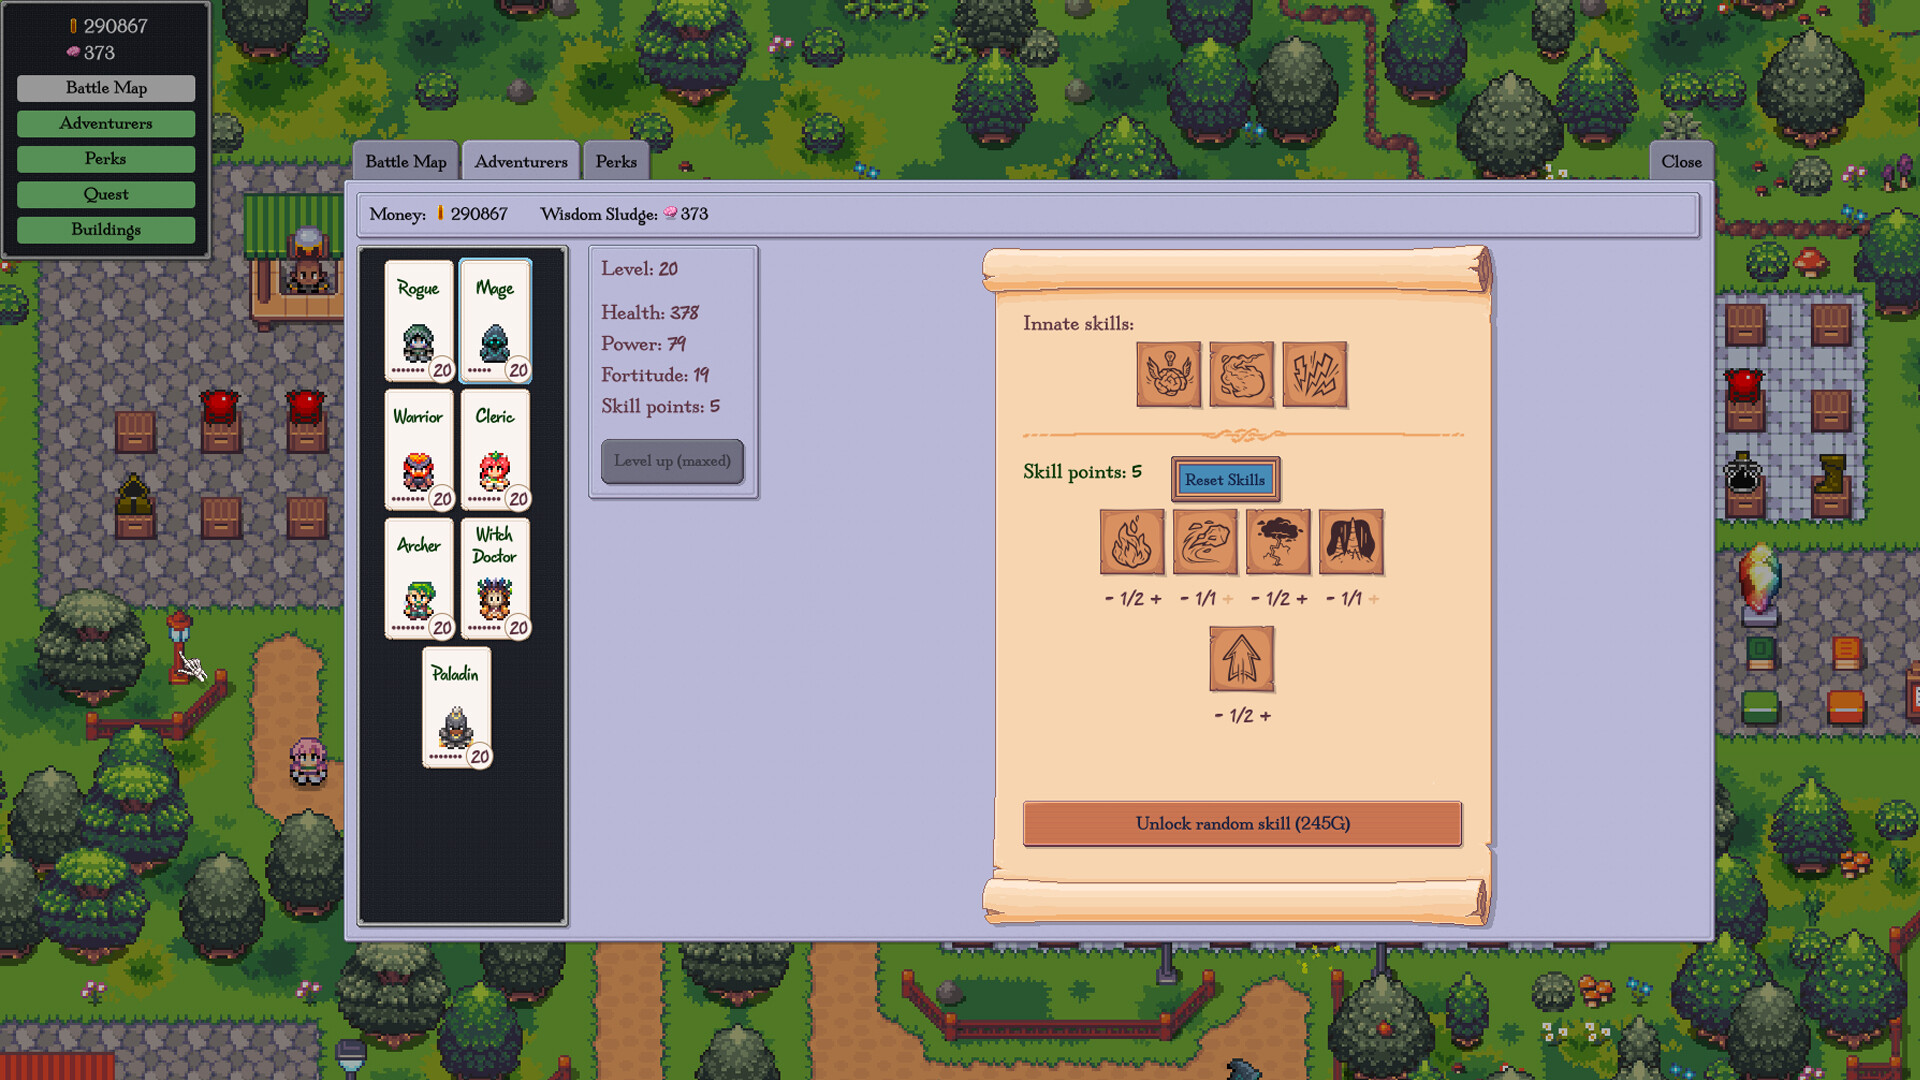1920x1080 pixels.
Task: Select the winged brain innate skill icon
Action: [x=1168, y=375]
